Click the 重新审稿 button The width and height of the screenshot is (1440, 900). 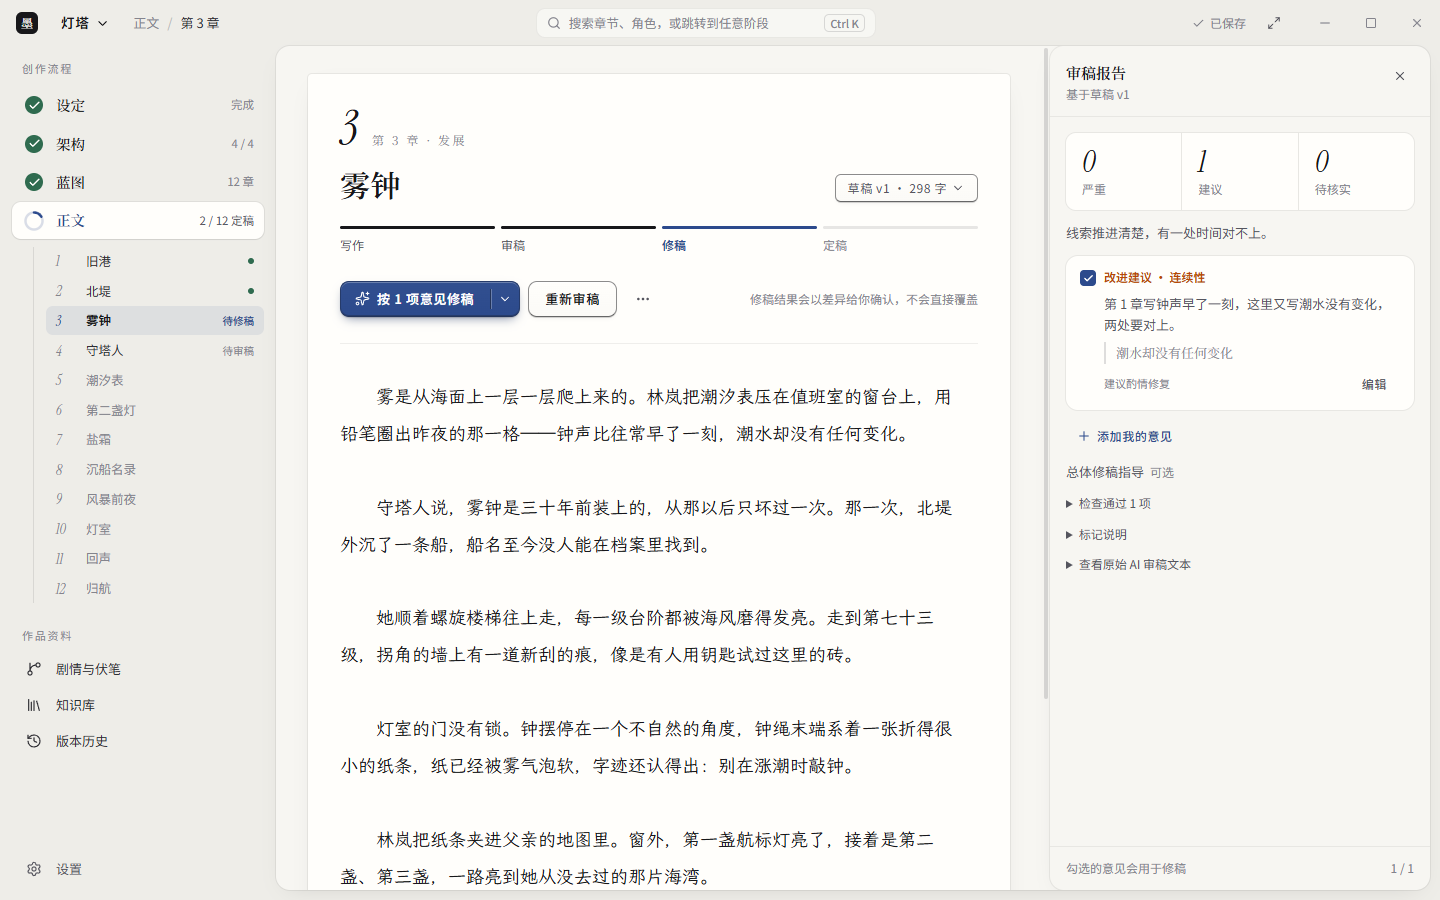[572, 299]
